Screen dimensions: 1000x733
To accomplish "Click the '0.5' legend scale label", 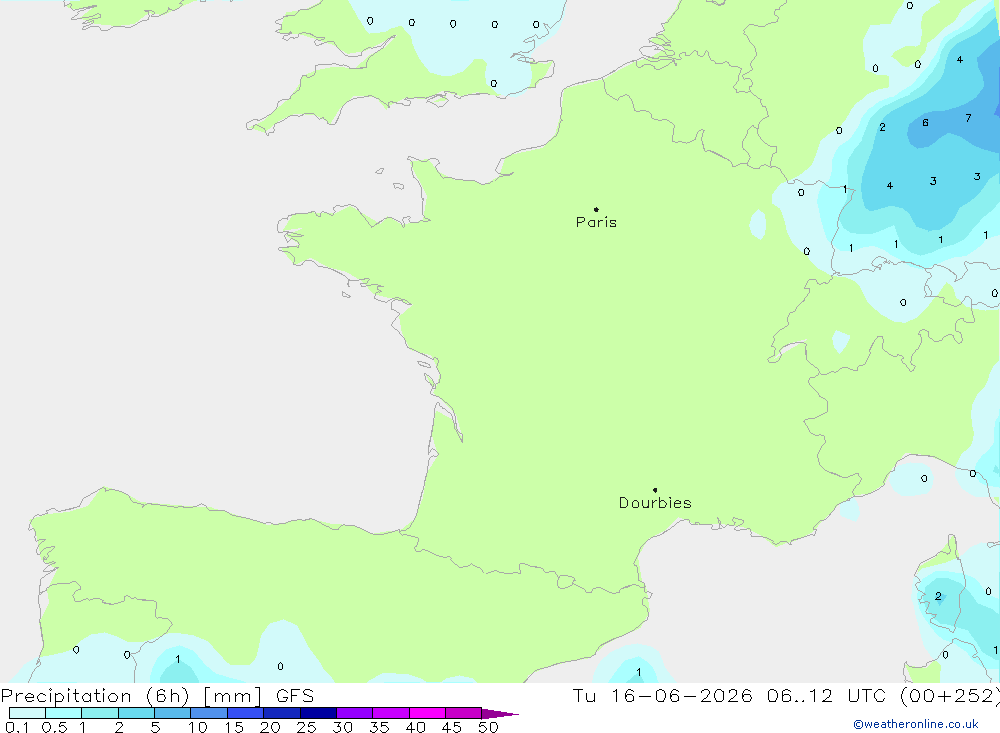I will pyautogui.click(x=54, y=727).
